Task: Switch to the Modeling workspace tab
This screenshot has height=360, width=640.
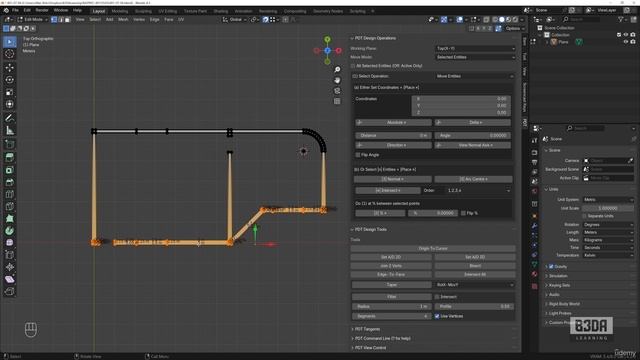Action: [x=120, y=11]
